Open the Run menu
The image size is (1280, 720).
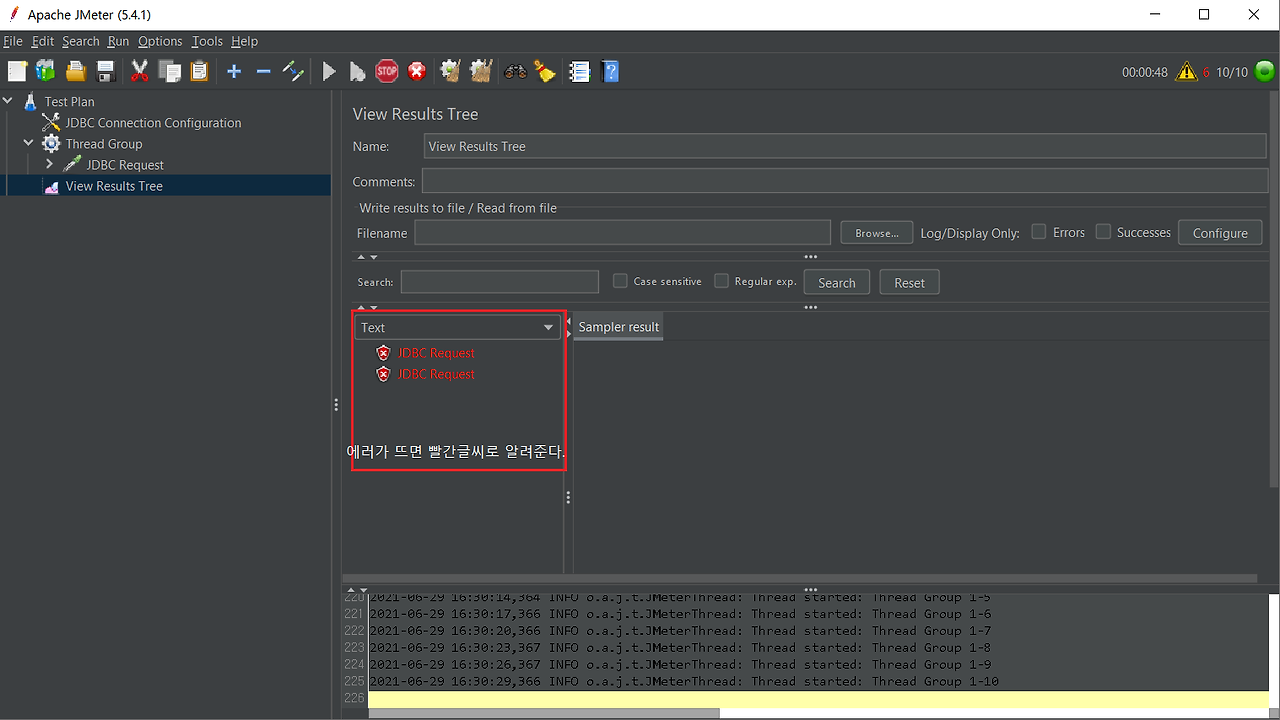coord(118,41)
